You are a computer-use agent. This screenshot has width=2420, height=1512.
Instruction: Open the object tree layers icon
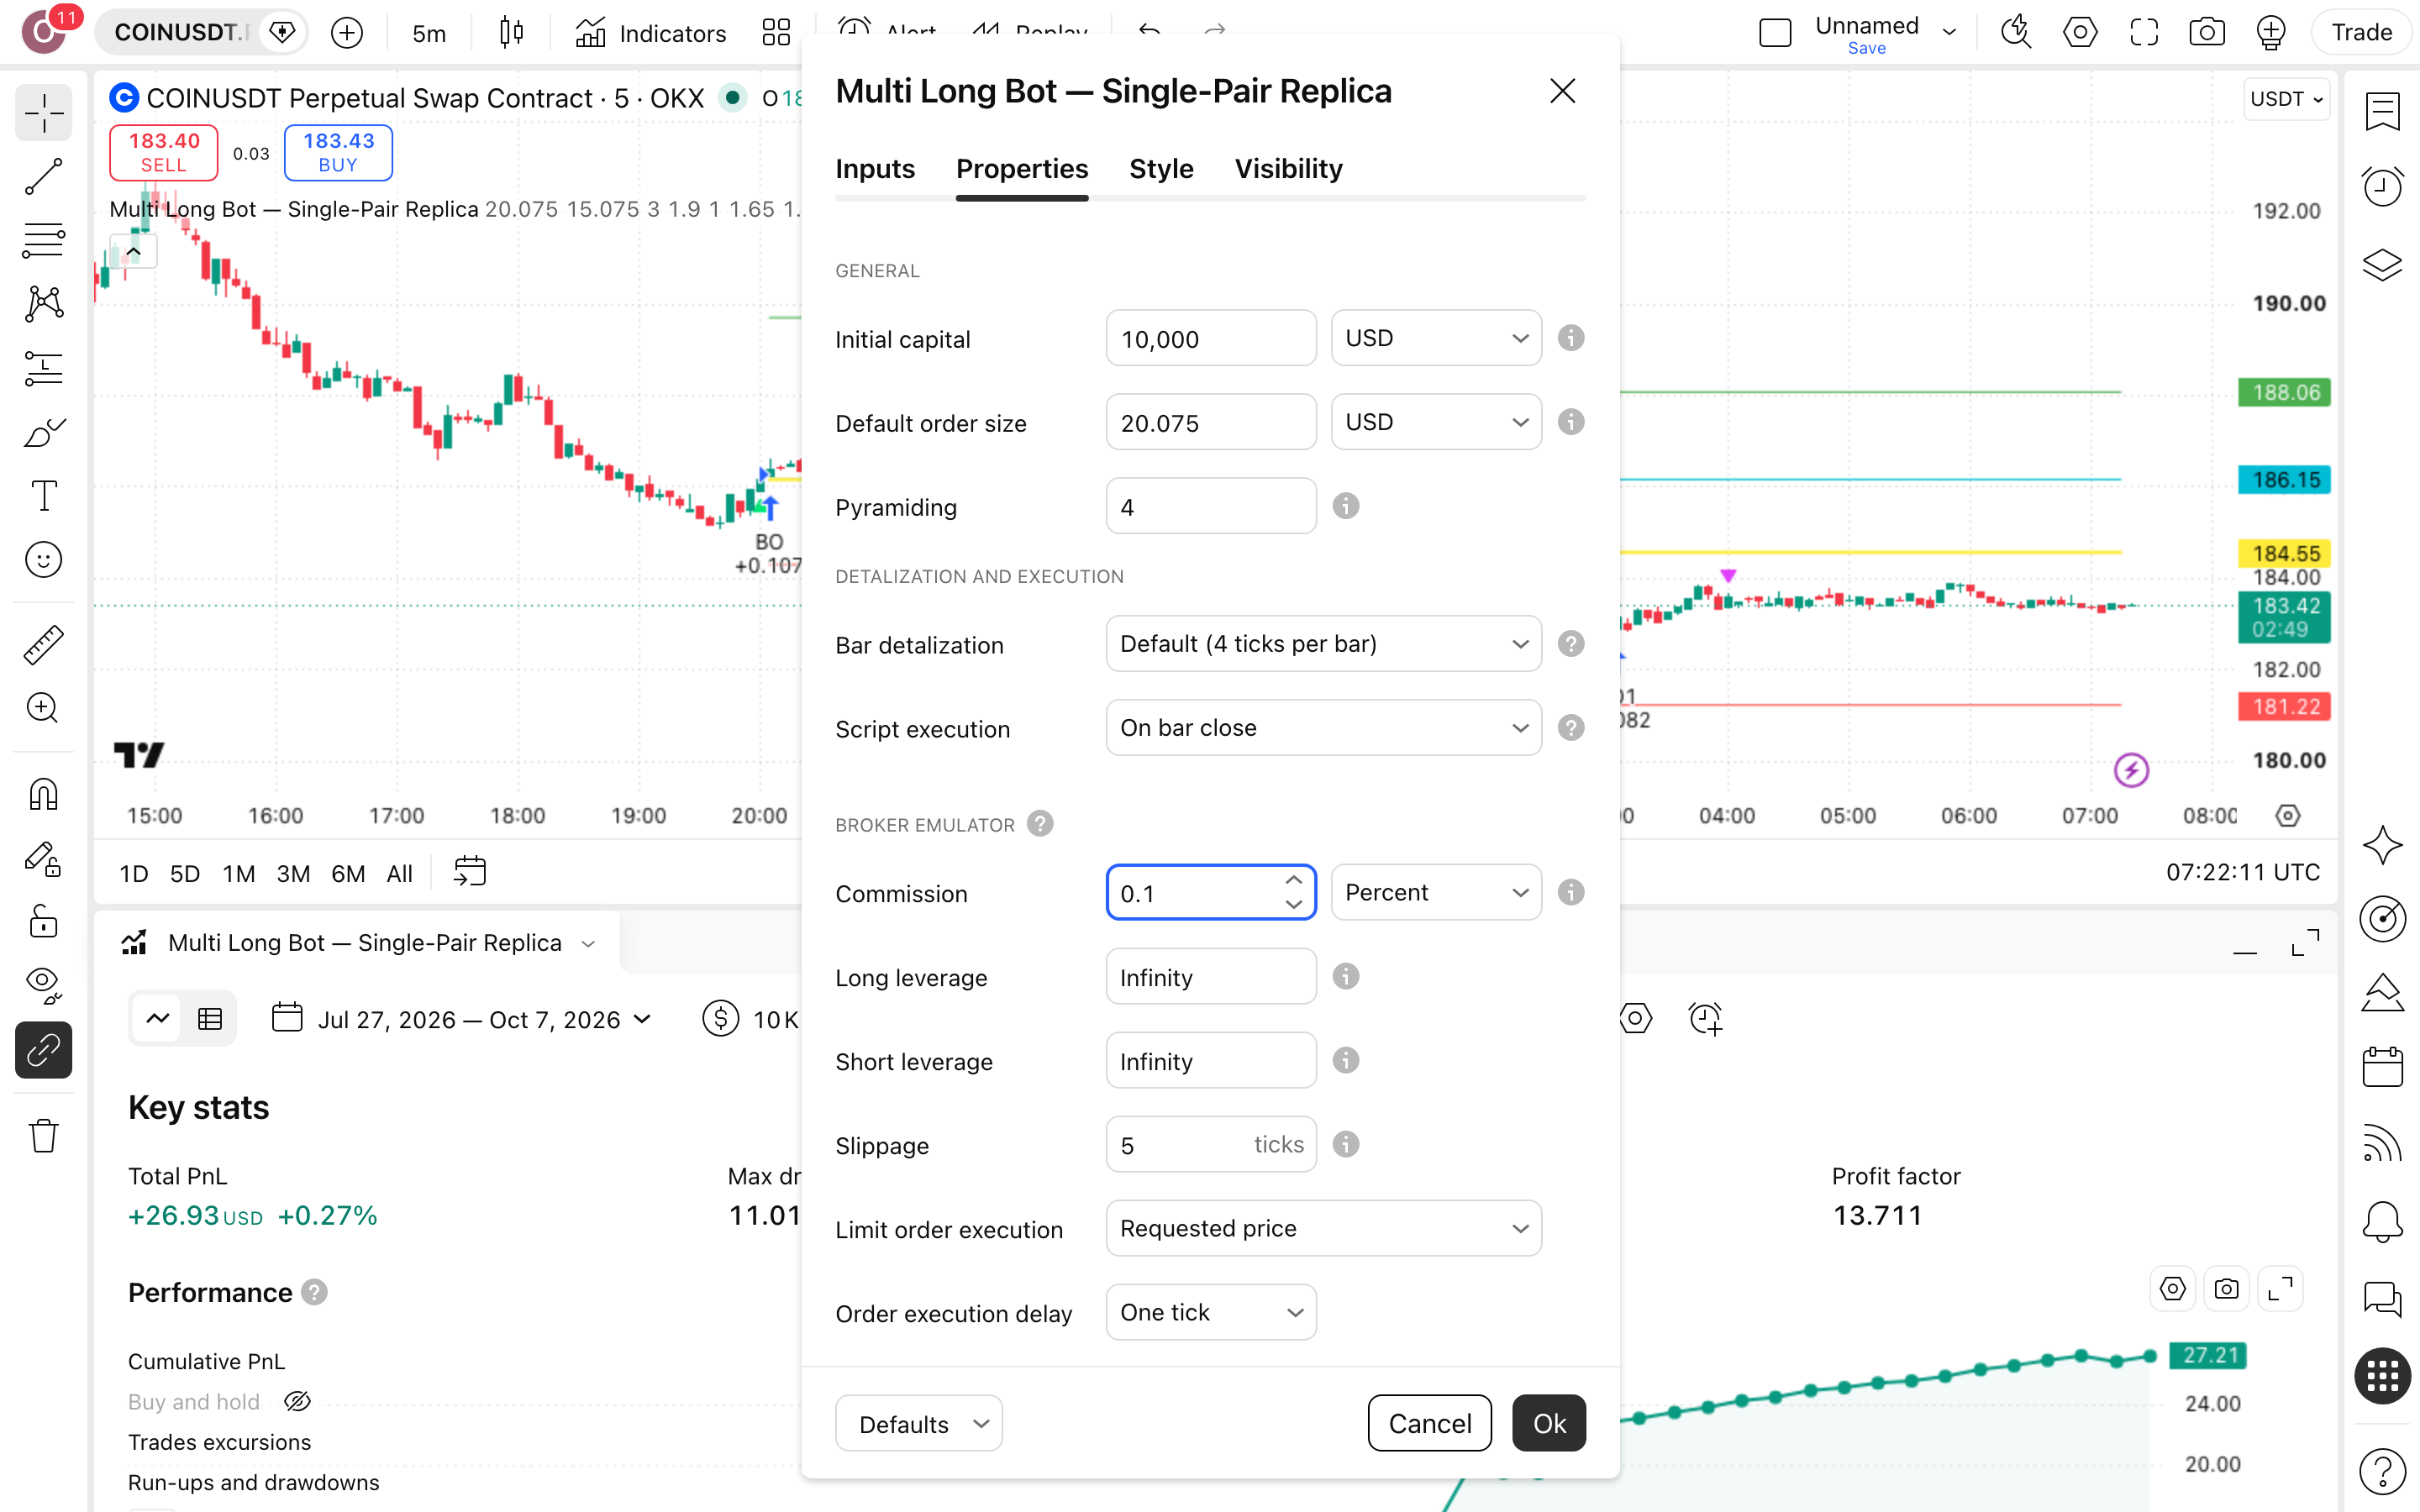click(x=2383, y=264)
